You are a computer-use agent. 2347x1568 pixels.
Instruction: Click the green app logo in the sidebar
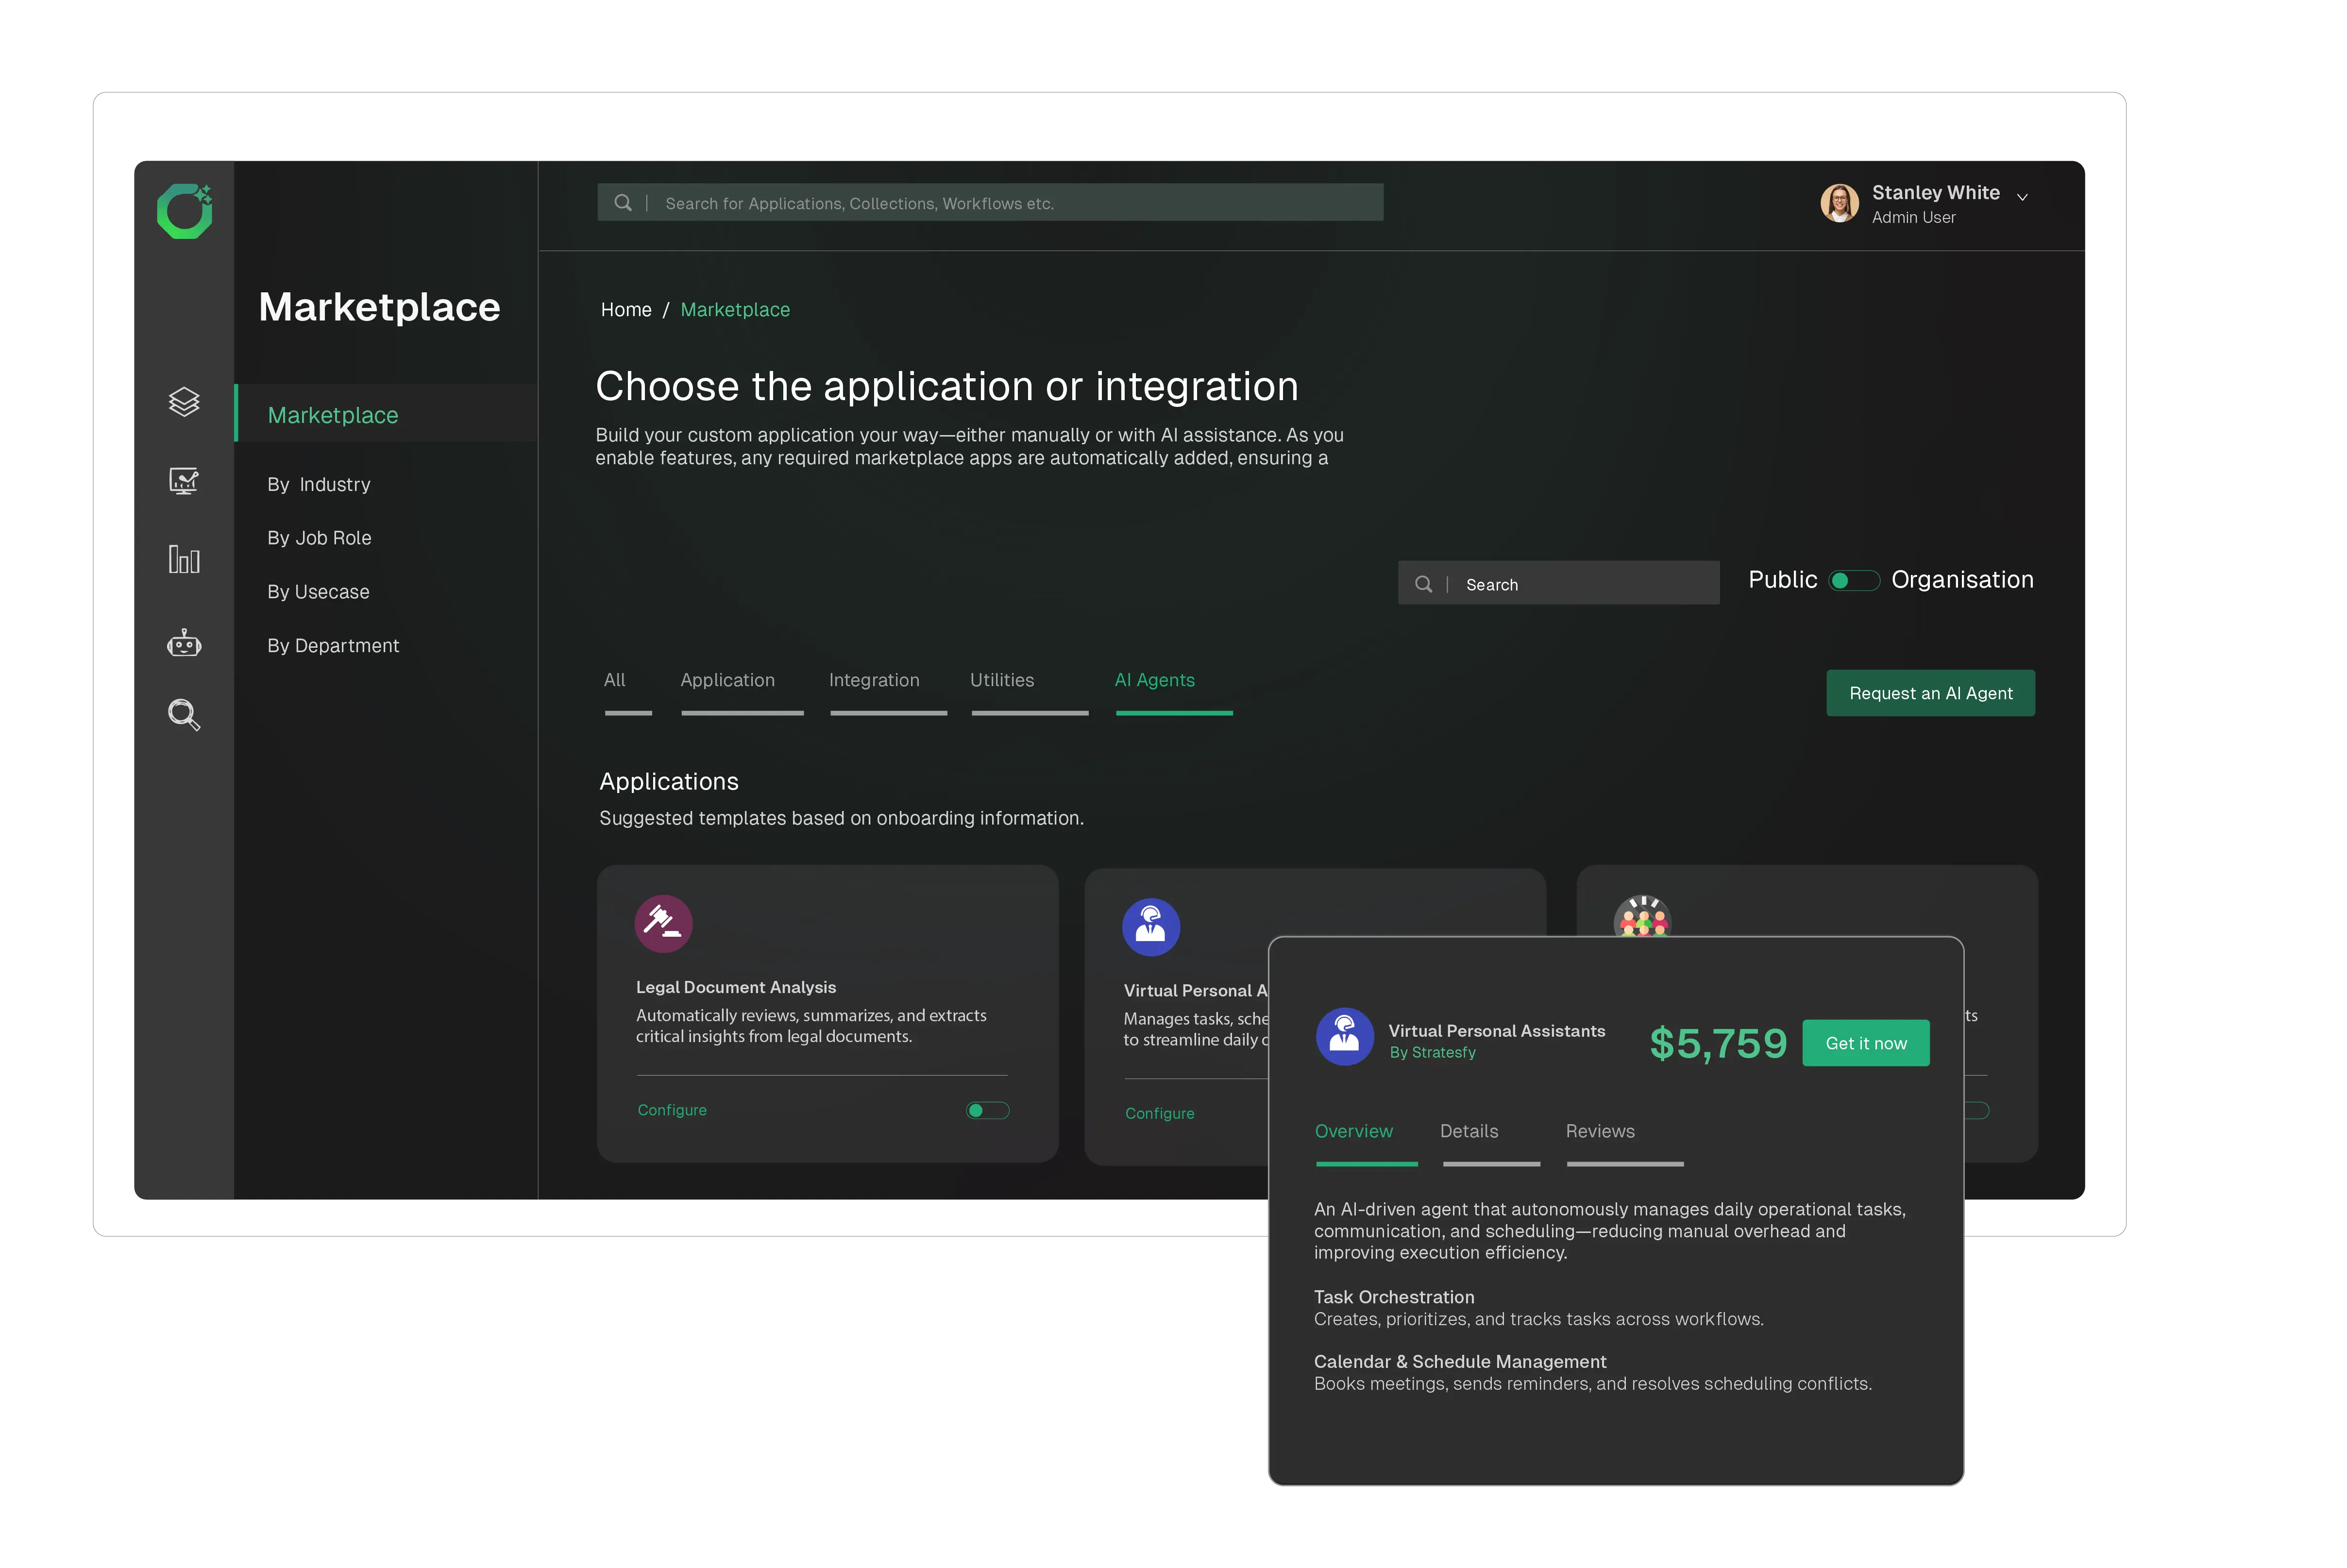185,211
